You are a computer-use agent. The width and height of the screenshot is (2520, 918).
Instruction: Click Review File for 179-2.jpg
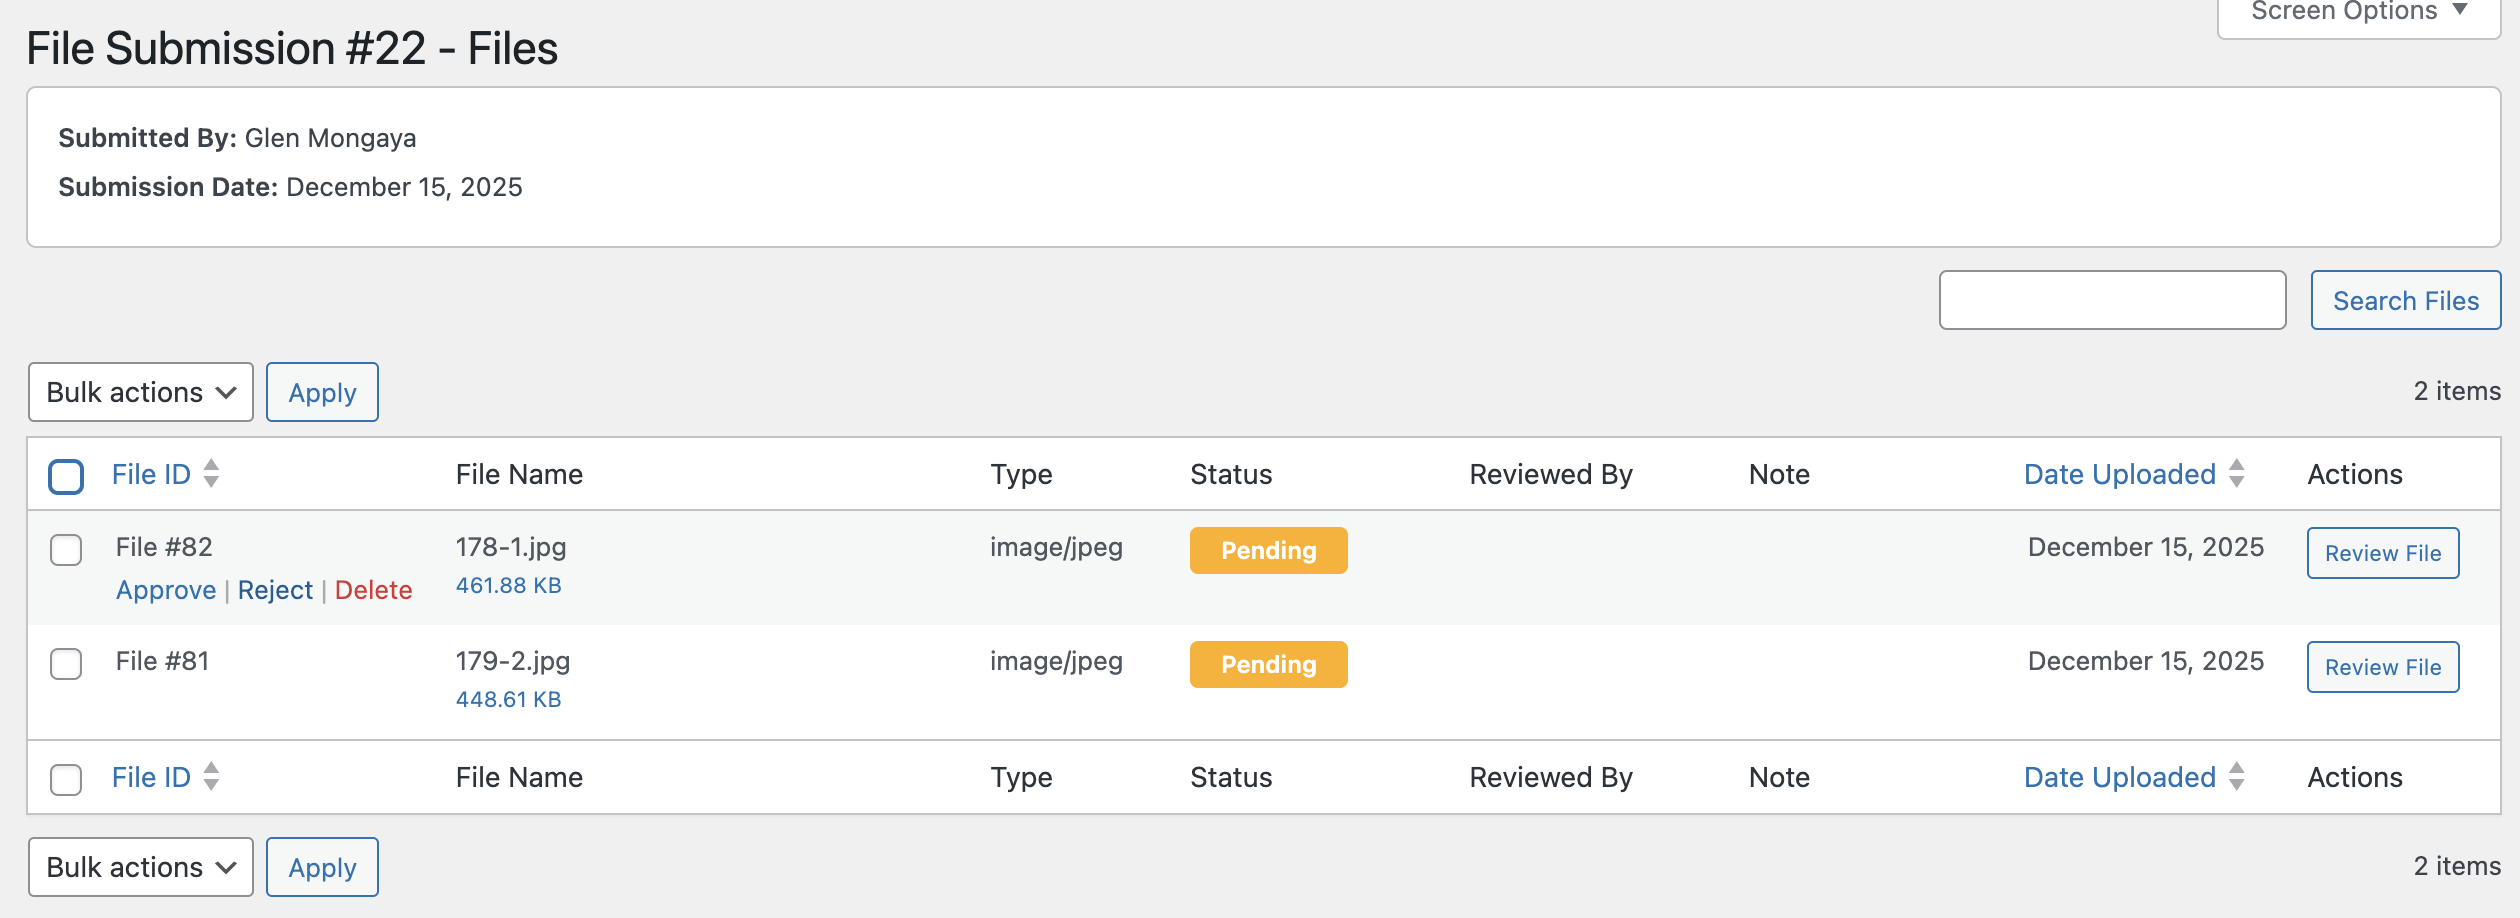[2382, 667]
